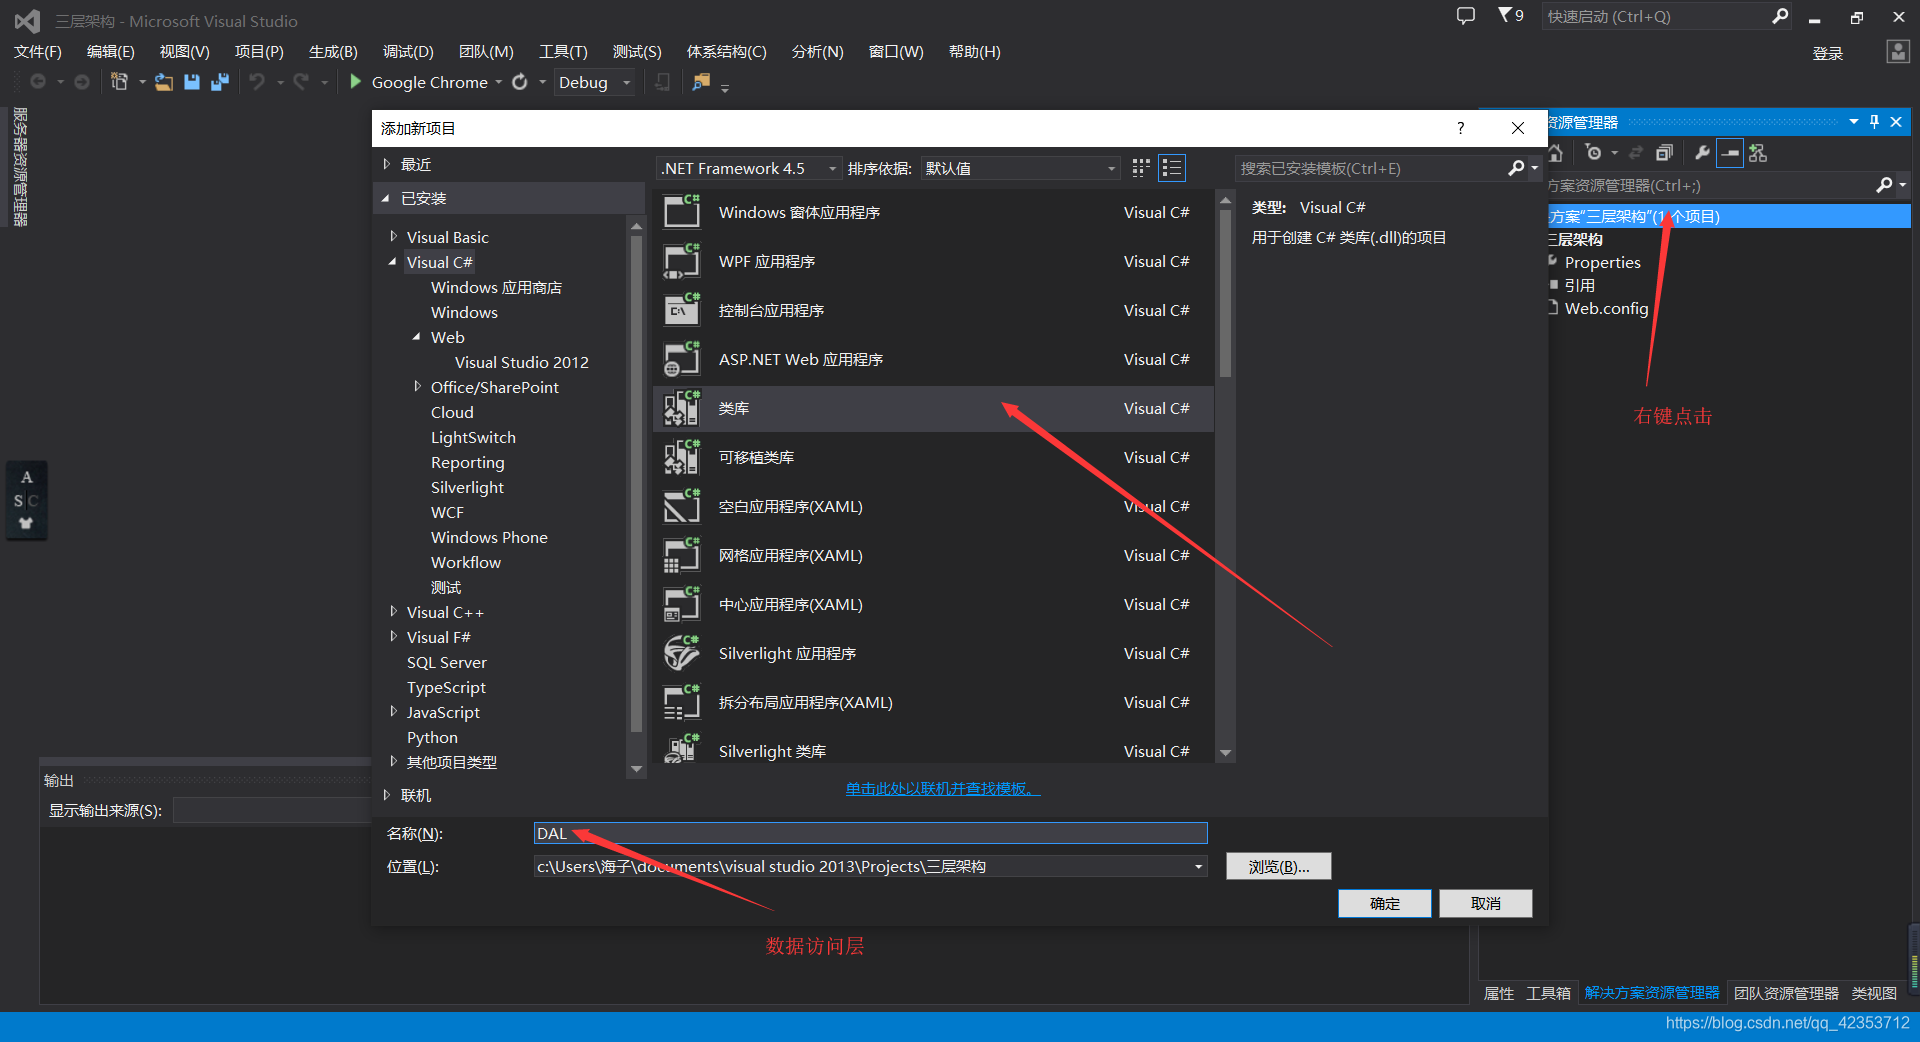Viewport: 1920px width, 1042px height.
Task: Click the Save All icon
Action: click(220, 82)
